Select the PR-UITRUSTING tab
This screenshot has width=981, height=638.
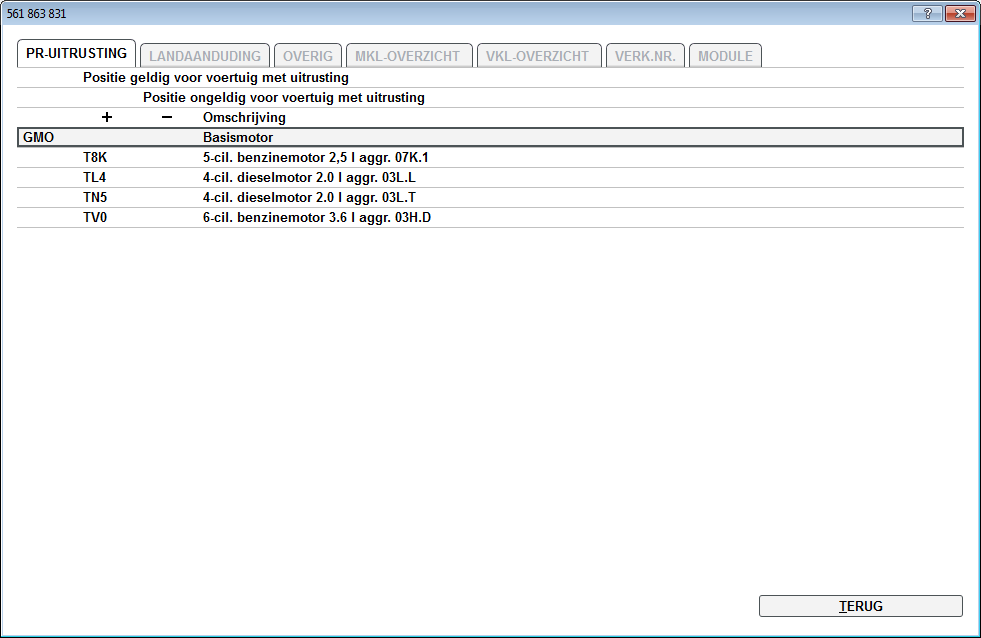coord(77,54)
